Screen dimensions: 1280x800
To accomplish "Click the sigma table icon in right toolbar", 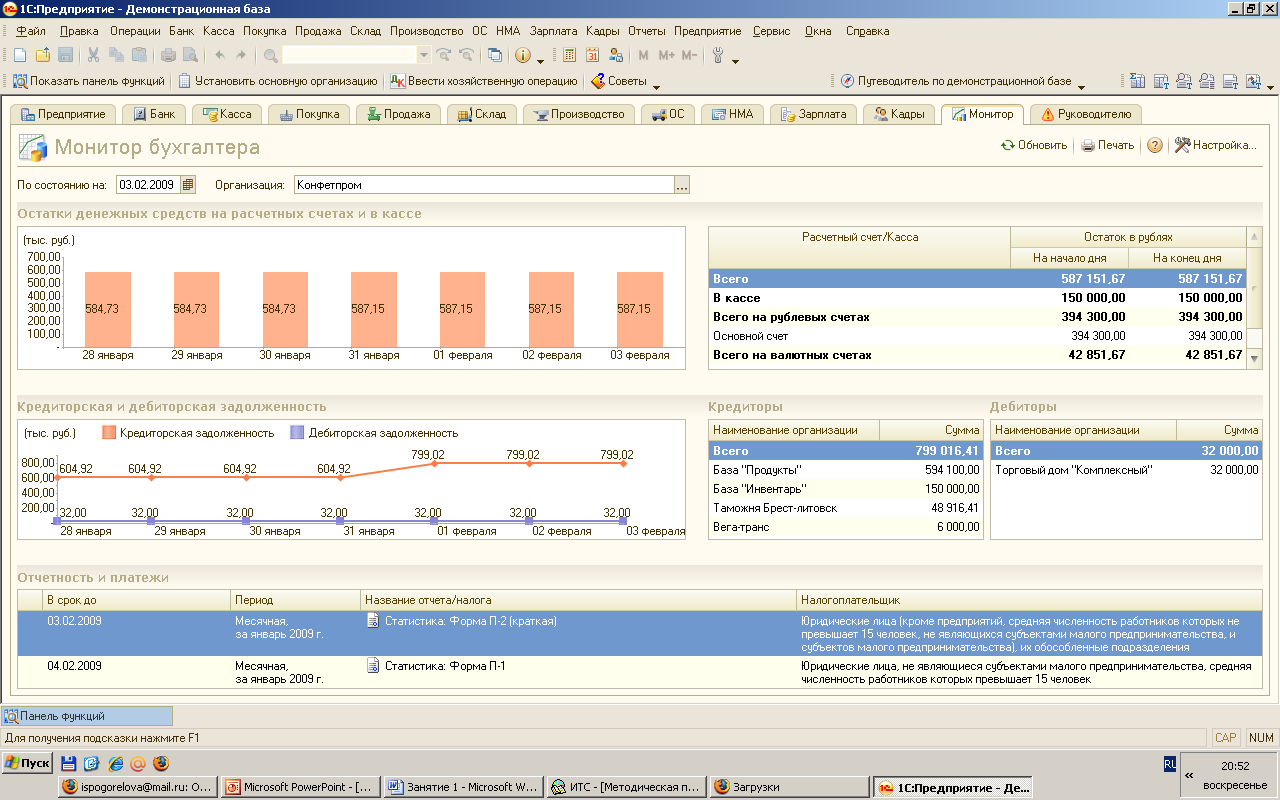I will tap(1137, 81).
